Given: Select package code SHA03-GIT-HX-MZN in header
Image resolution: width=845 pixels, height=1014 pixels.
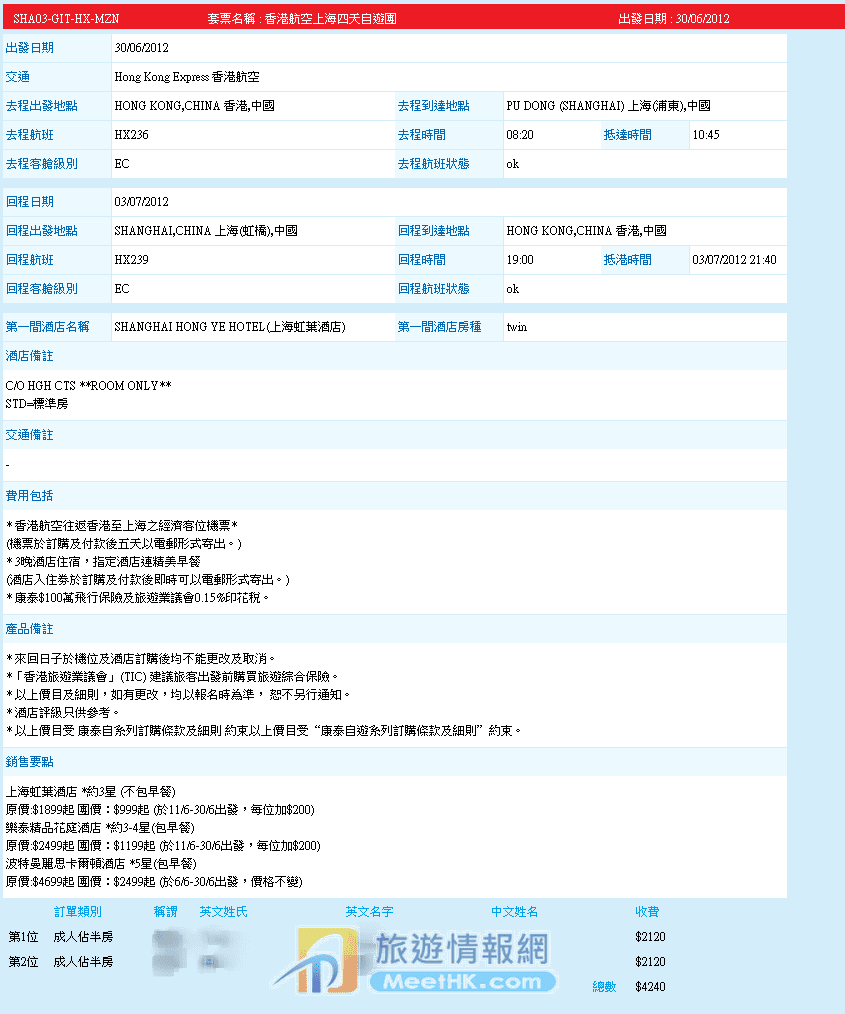Looking at the screenshot, I should point(66,18).
